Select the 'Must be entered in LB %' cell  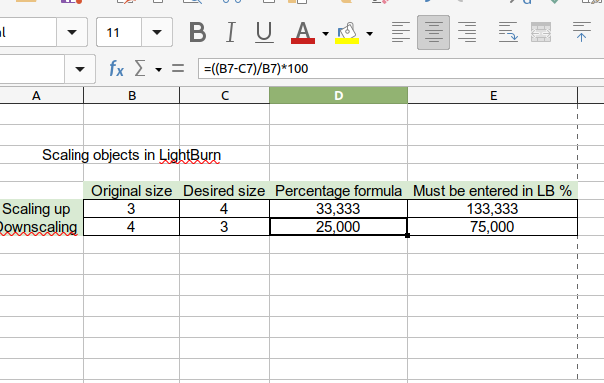click(493, 191)
